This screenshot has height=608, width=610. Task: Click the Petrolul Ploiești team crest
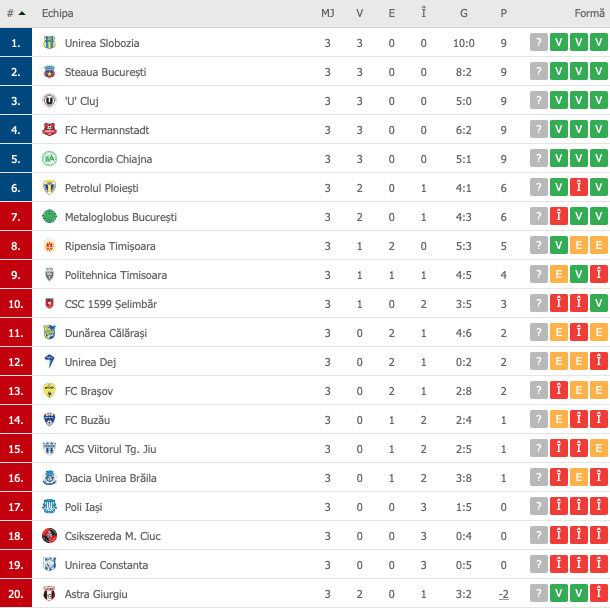pyautogui.click(x=50, y=188)
